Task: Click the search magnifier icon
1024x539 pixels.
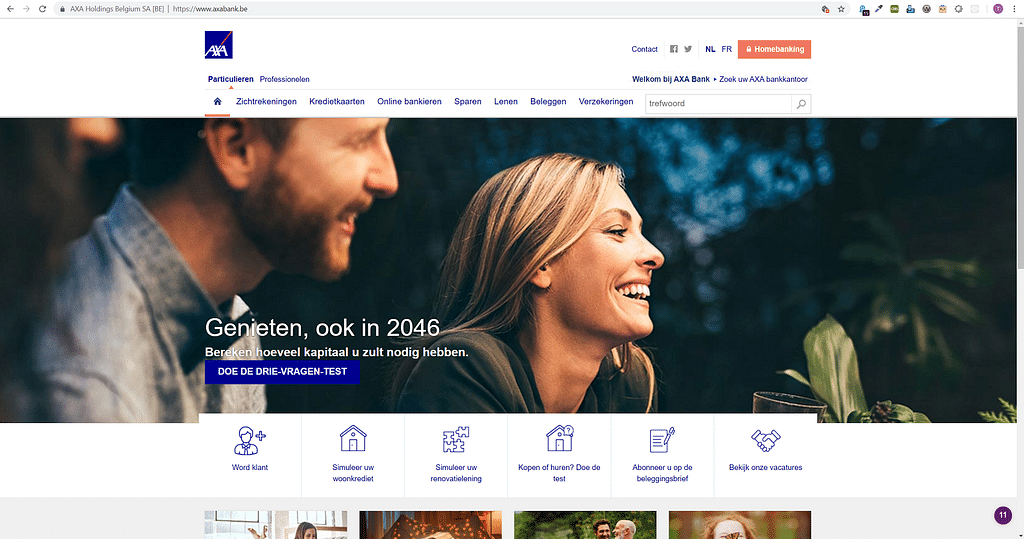Action: coord(800,103)
